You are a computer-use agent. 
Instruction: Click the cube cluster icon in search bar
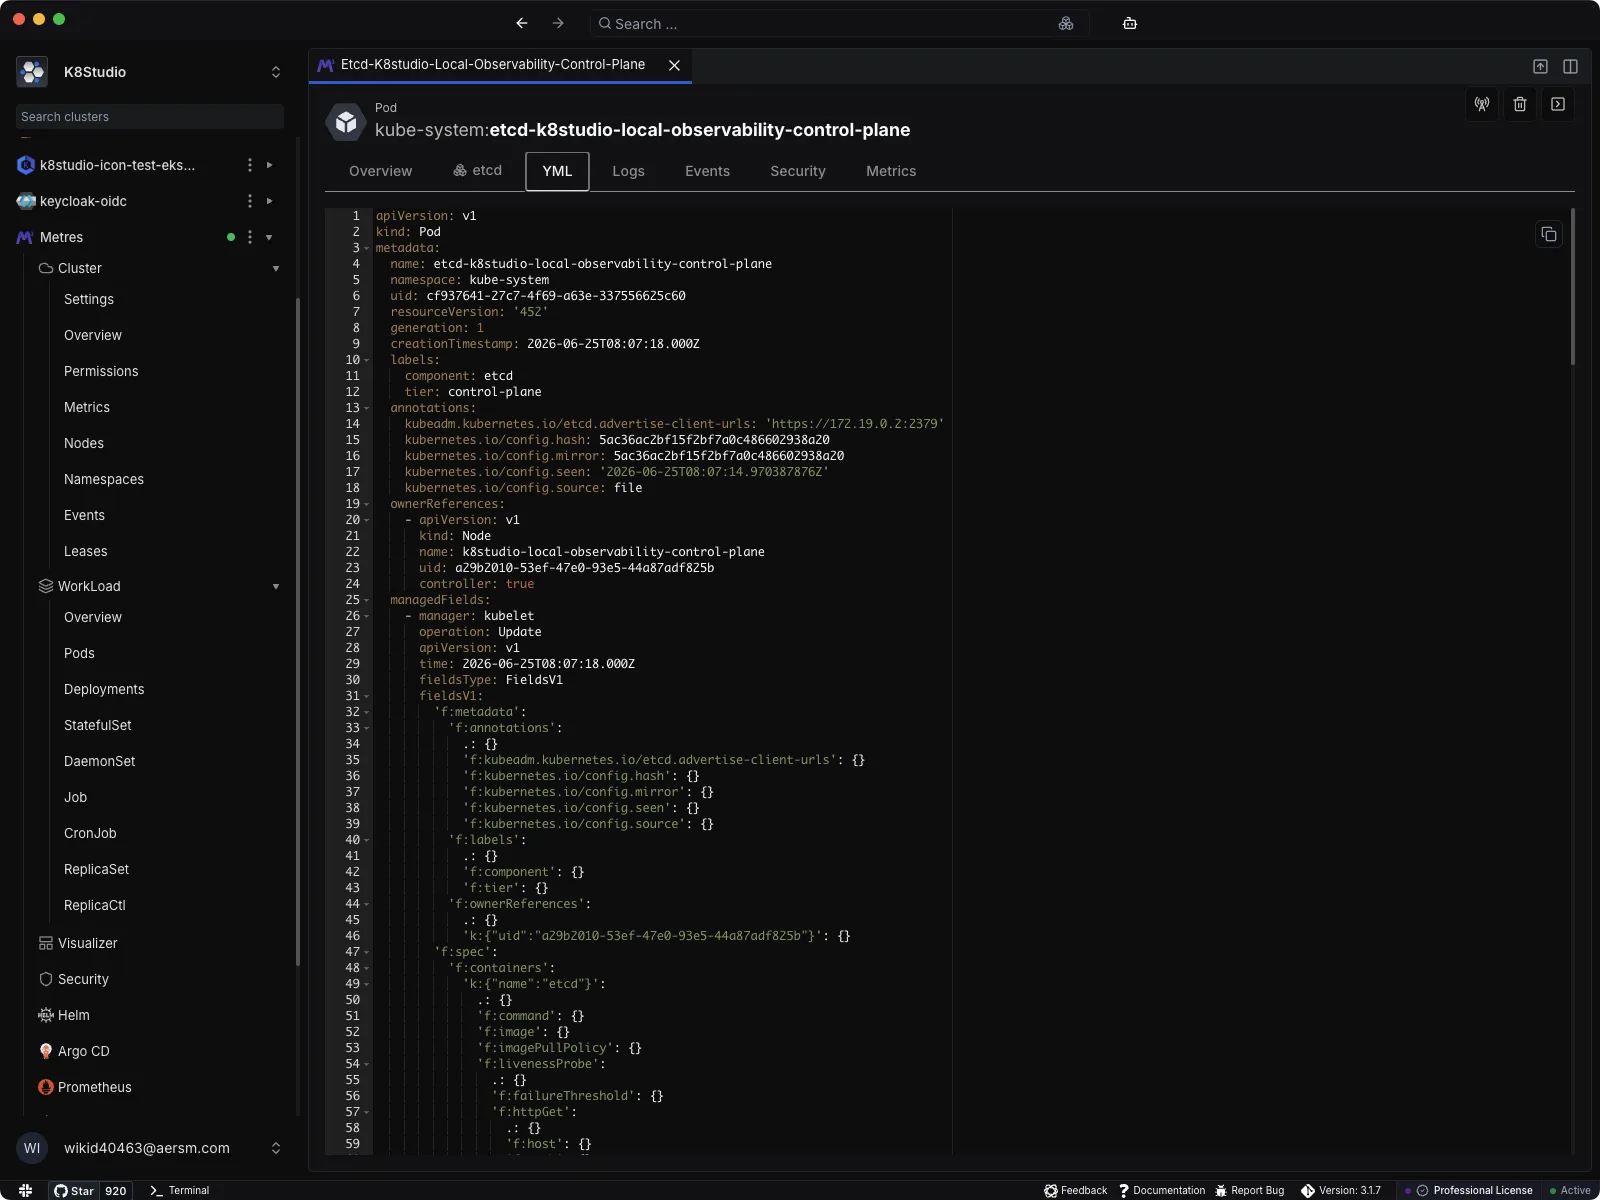click(1066, 23)
